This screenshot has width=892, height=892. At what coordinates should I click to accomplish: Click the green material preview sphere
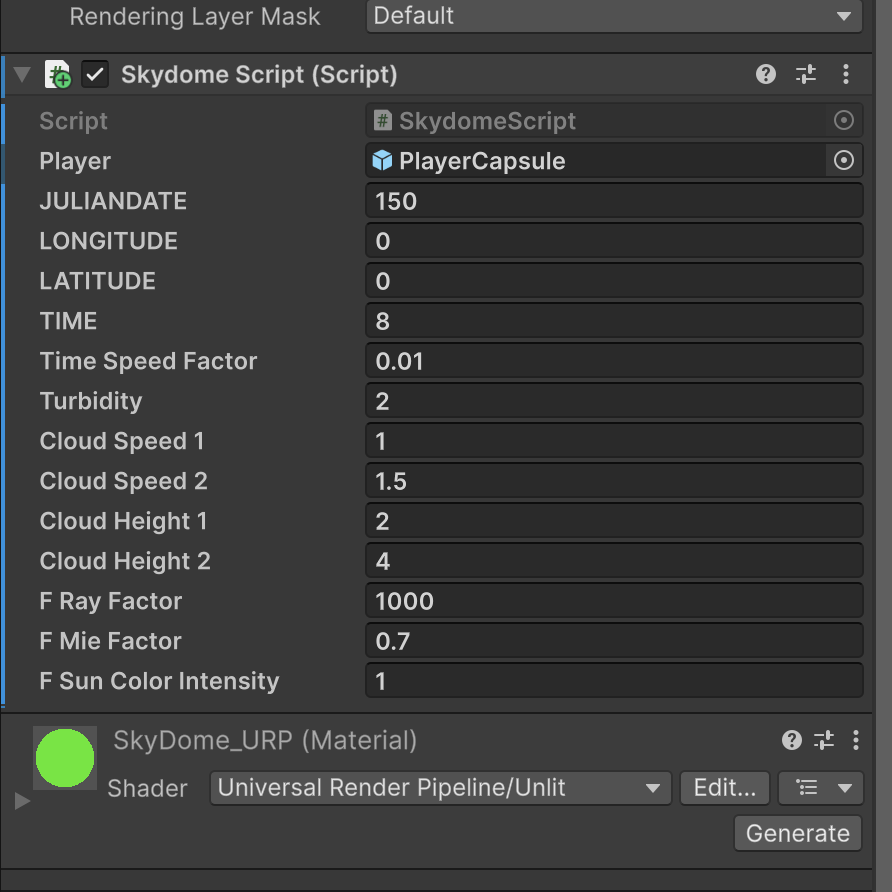(x=64, y=757)
